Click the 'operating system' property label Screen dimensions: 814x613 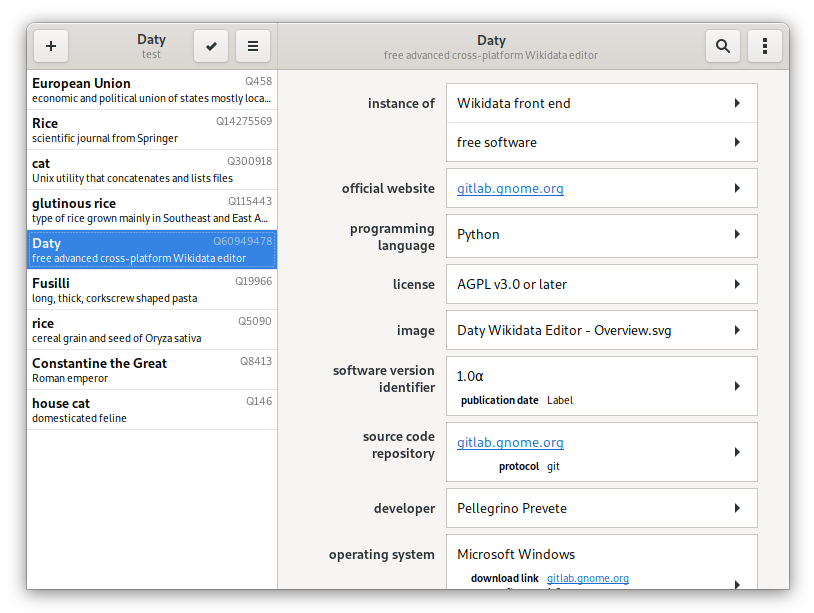pyautogui.click(x=382, y=554)
